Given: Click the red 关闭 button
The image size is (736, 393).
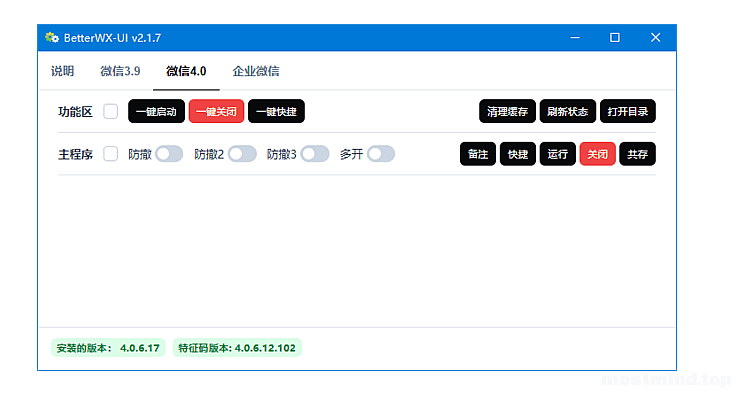Looking at the screenshot, I should (598, 154).
